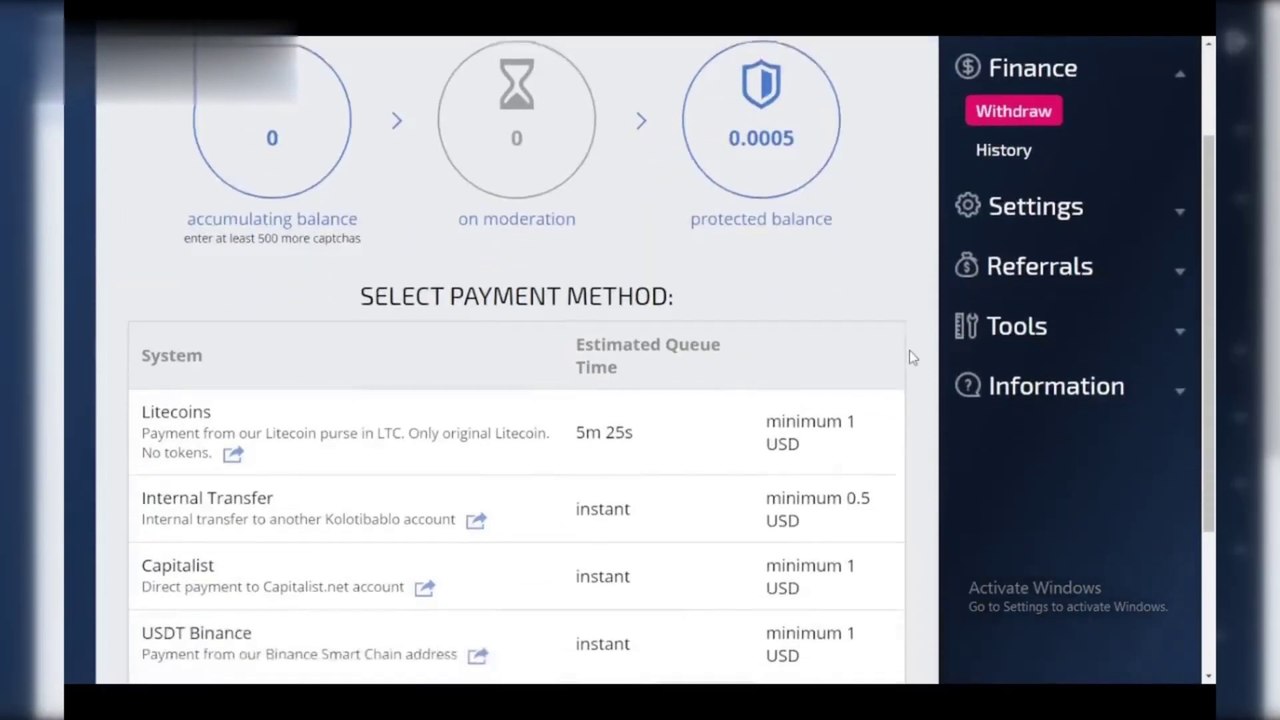Click the sidebar vertical scrollbar
1280x720 pixels.
click(x=1208, y=330)
